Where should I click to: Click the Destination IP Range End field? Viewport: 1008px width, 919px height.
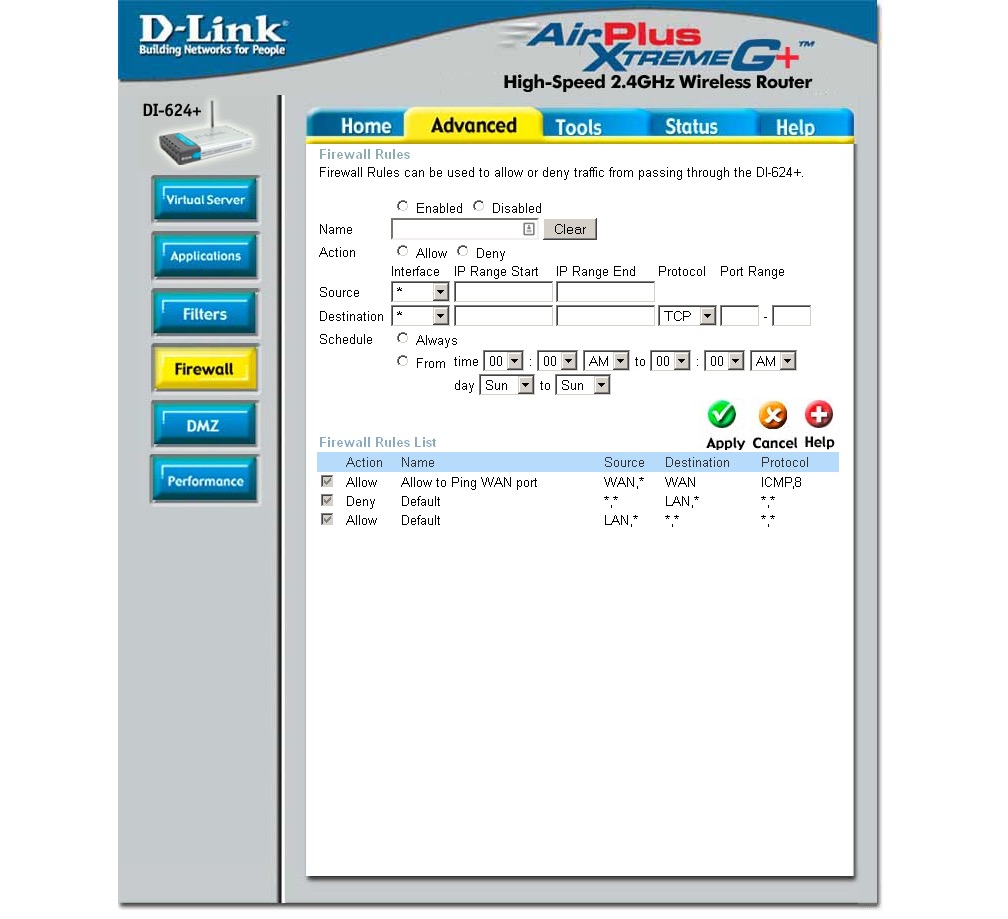point(606,316)
